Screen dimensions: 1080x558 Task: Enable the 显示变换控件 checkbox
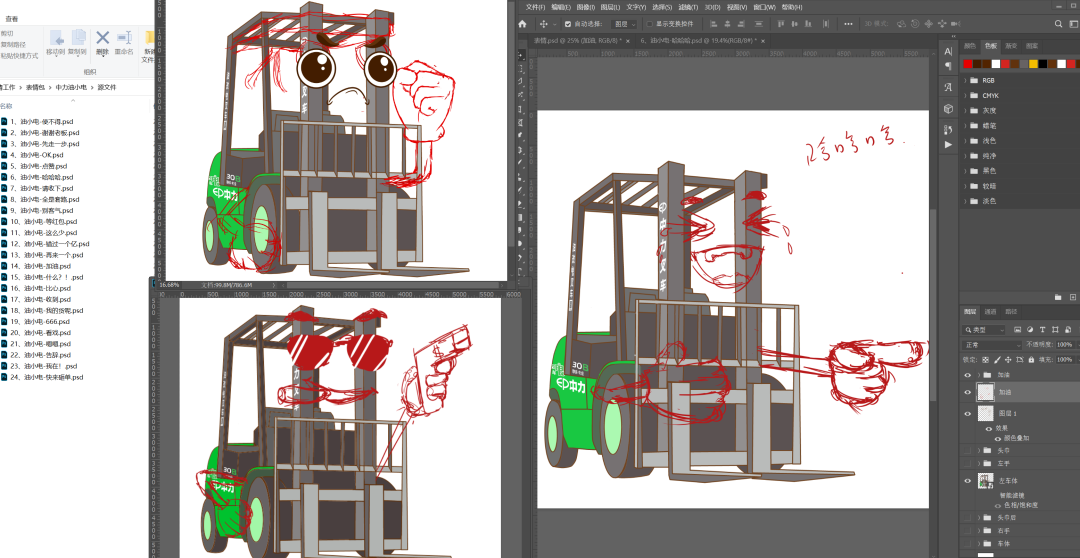coord(648,23)
